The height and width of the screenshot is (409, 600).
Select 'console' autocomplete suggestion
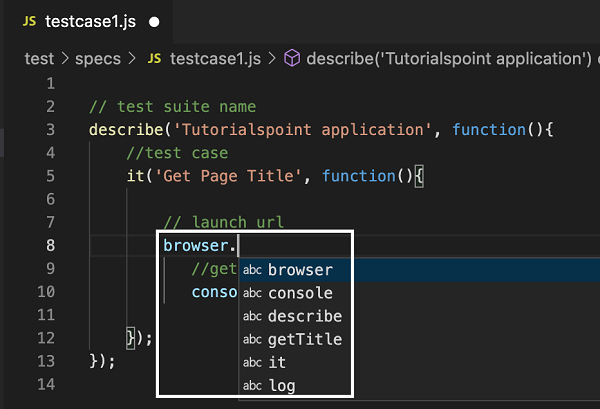(x=300, y=293)
